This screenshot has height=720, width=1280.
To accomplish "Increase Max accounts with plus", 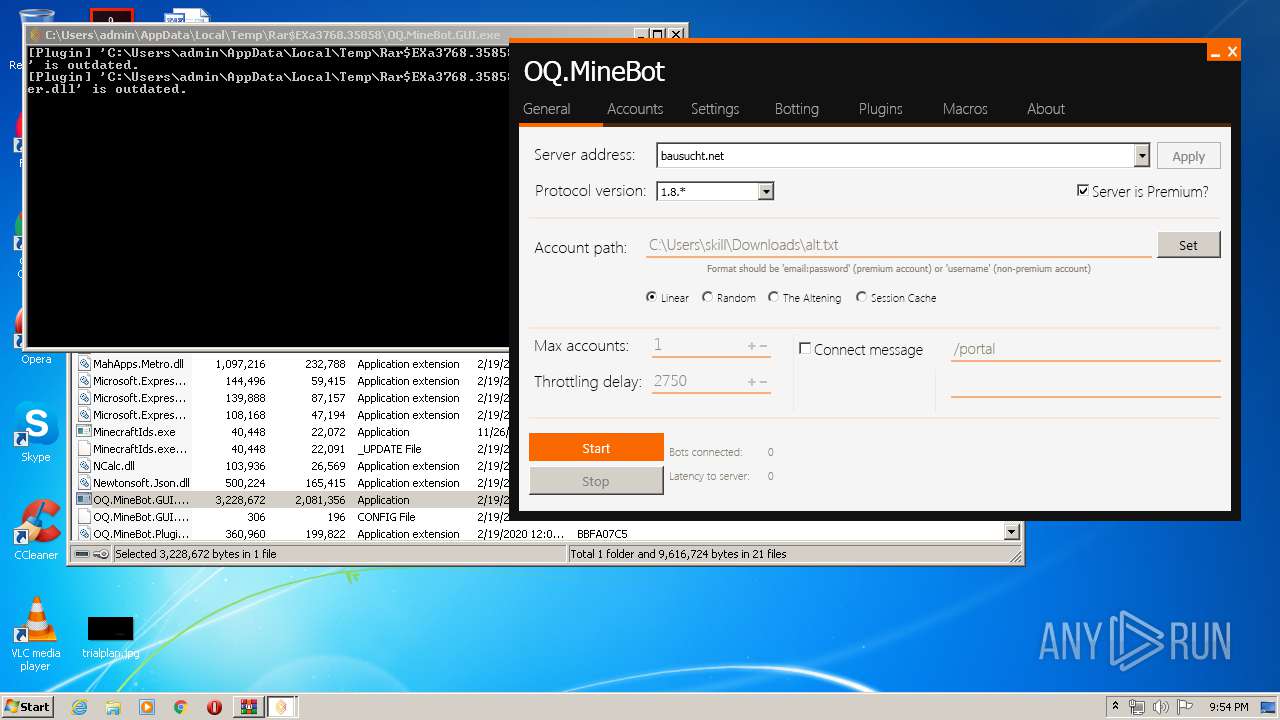I will (x=752, y=346).
